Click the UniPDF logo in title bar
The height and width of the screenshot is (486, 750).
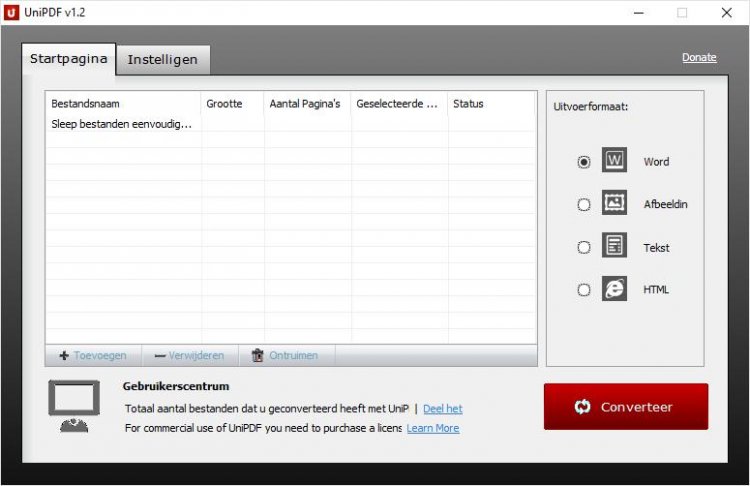click(x=13, y=13)
